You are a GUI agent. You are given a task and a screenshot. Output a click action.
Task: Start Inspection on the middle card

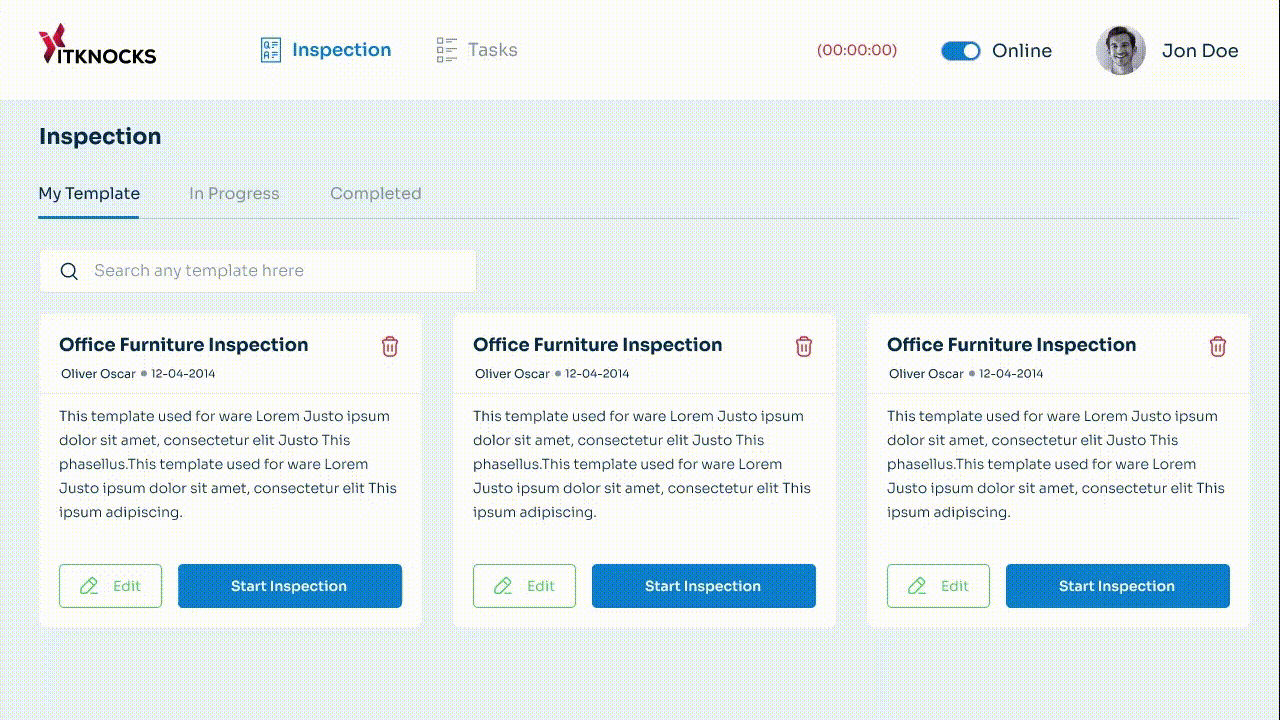pos(704,586)
